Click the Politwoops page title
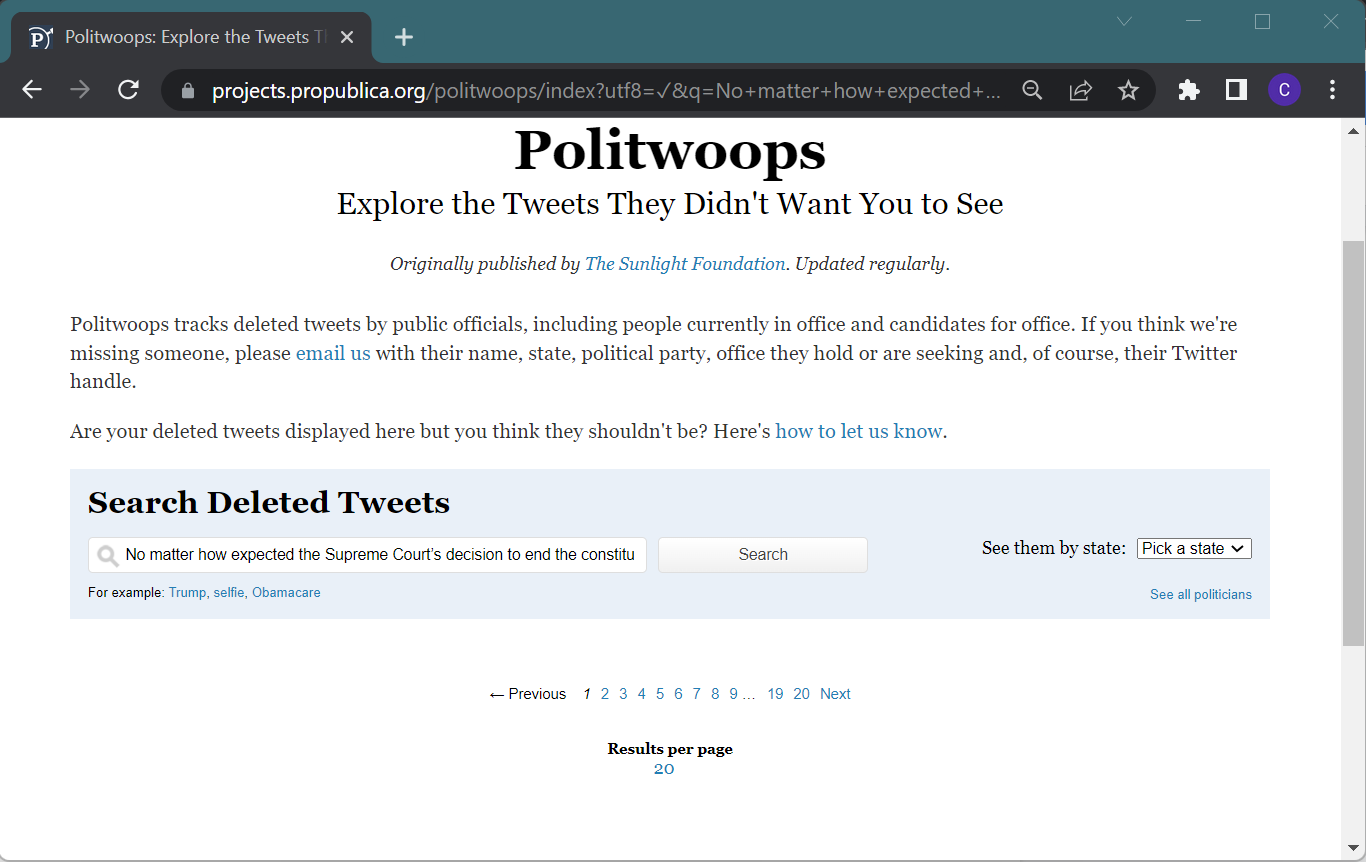Image resolution: width=1366 pixels, height=862 pixels. tap(670, 150)
